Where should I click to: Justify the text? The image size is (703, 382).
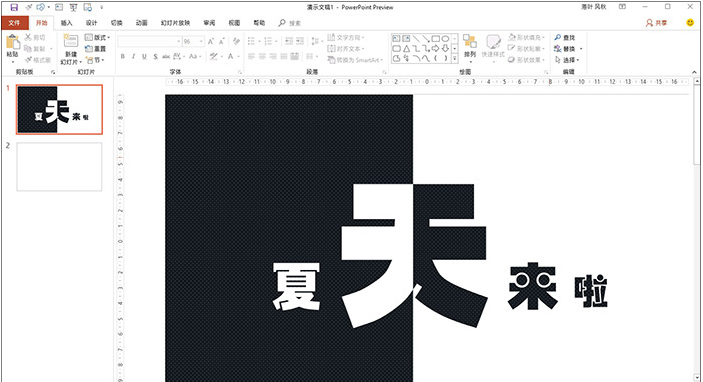coord(284,56)
